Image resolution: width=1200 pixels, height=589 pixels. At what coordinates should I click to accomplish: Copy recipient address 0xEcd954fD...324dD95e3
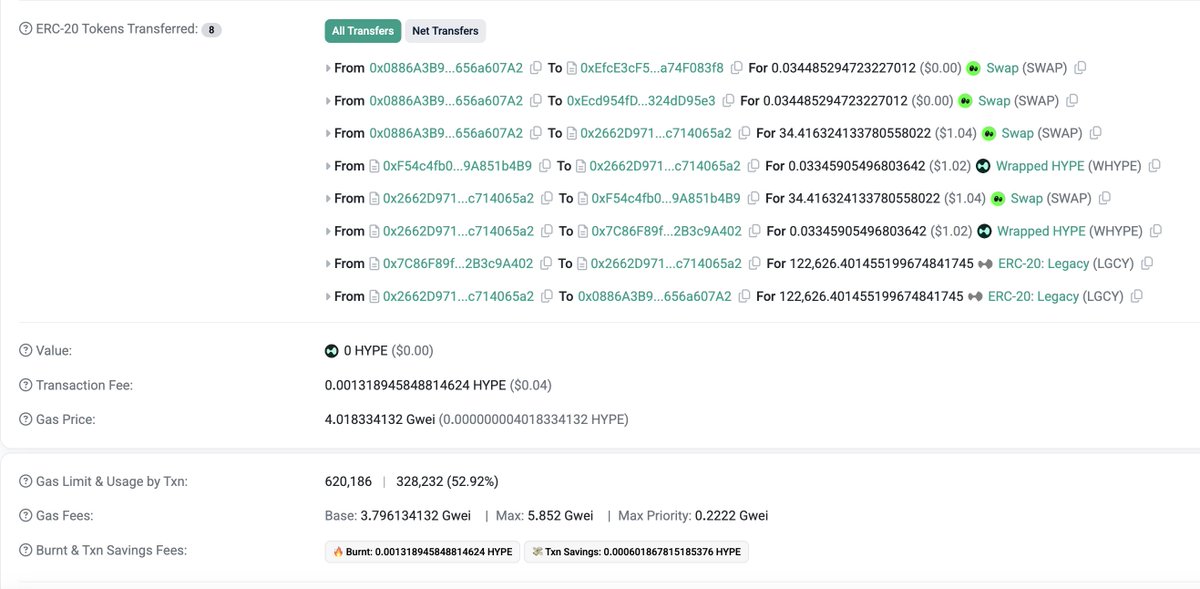pos(728,101)
